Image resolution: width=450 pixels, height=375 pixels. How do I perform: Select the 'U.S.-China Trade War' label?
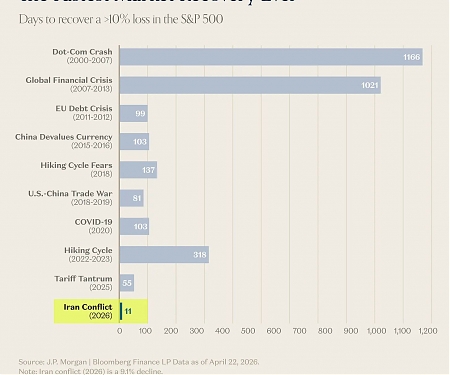70,194
